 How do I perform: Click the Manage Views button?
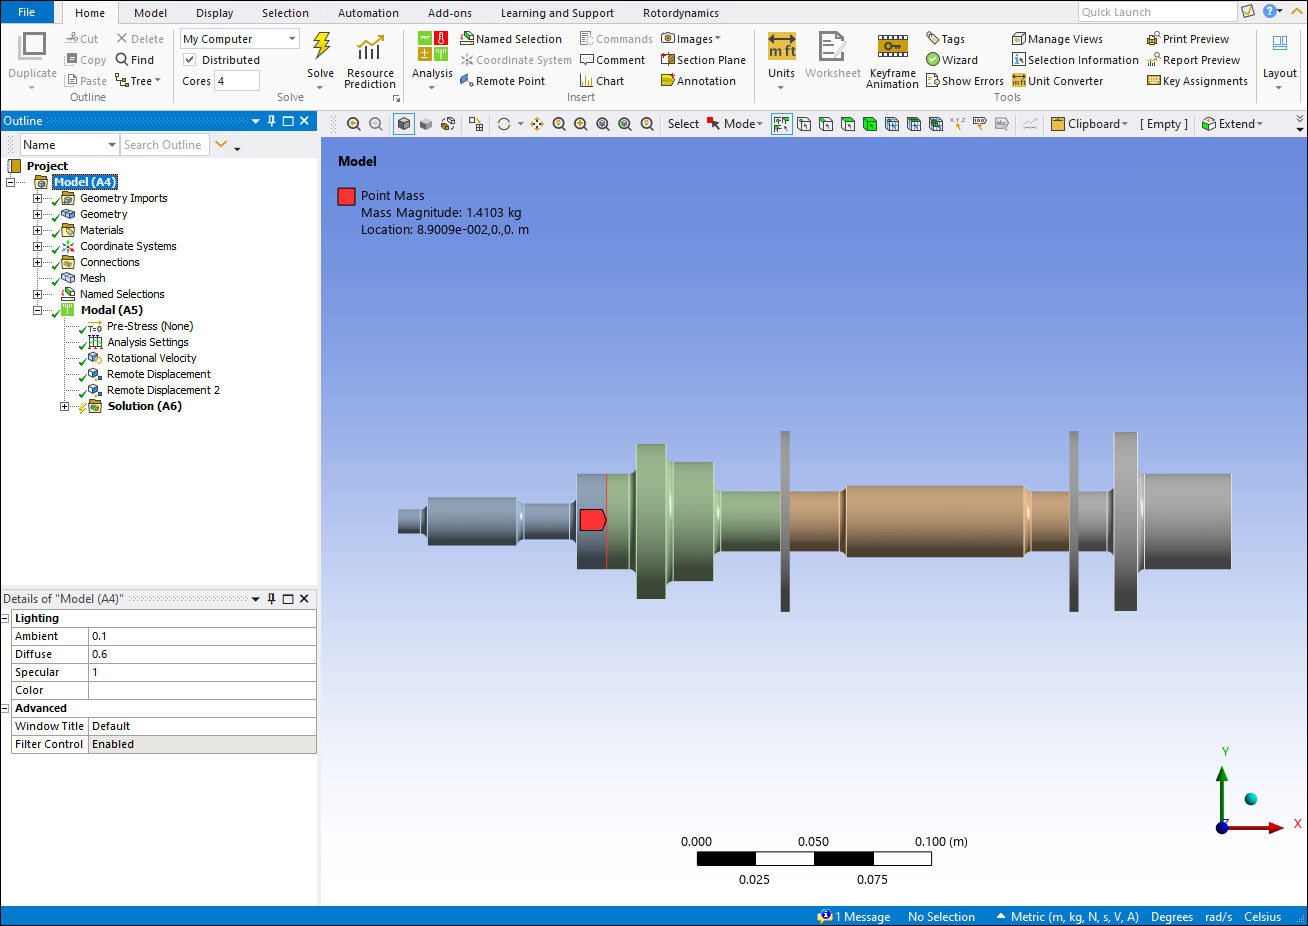click(x=1057, y=39)
